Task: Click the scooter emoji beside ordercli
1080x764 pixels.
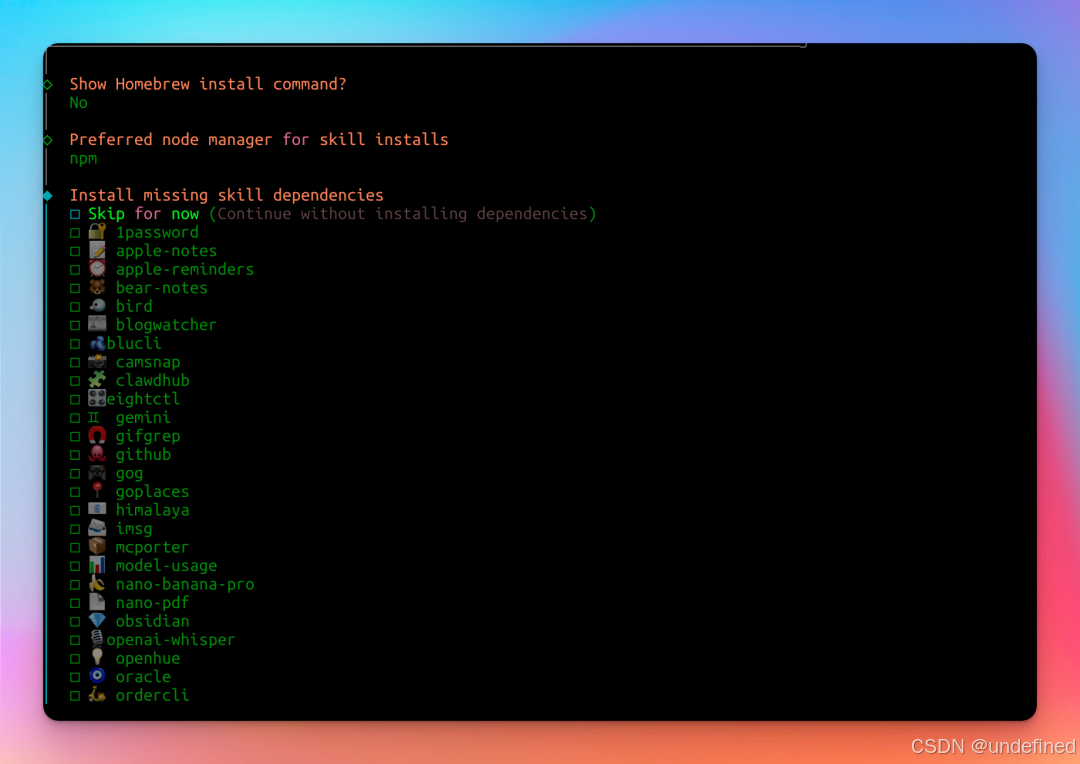Action: [97, 695]
